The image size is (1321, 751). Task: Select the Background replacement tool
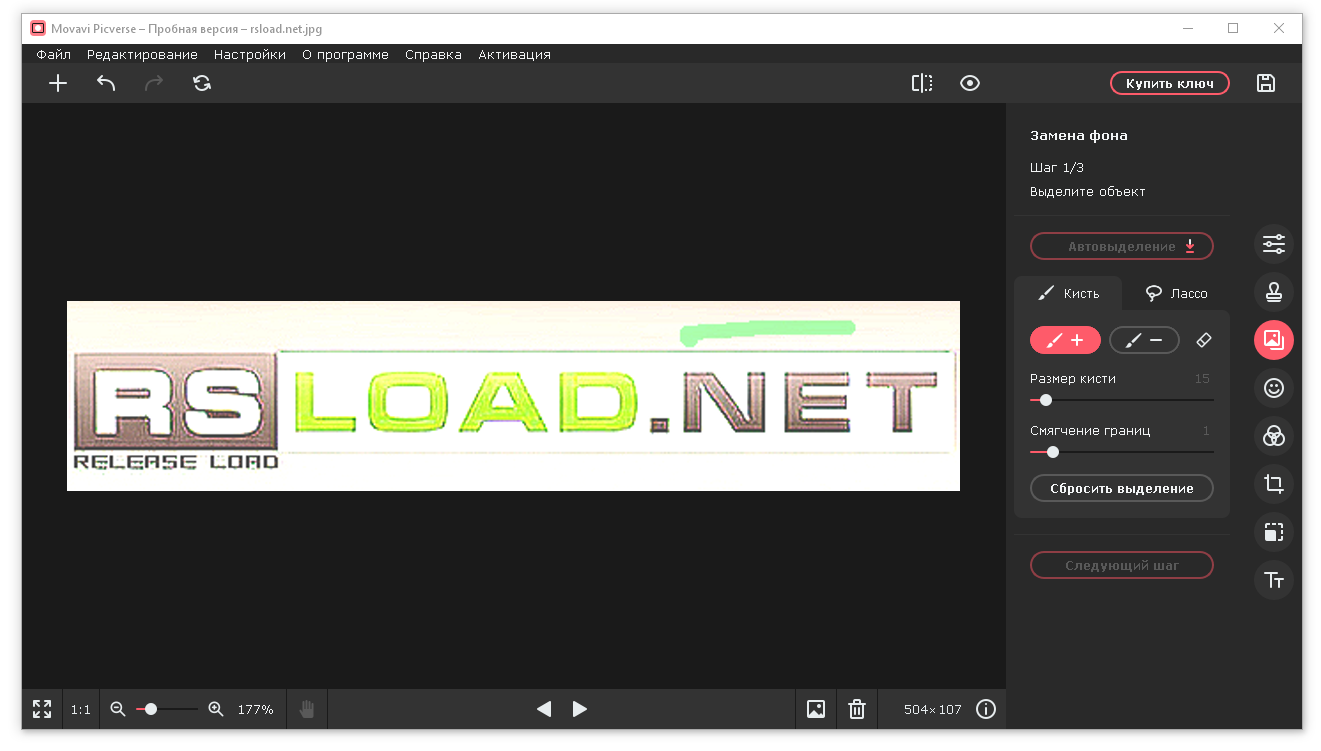point(1274,340)
